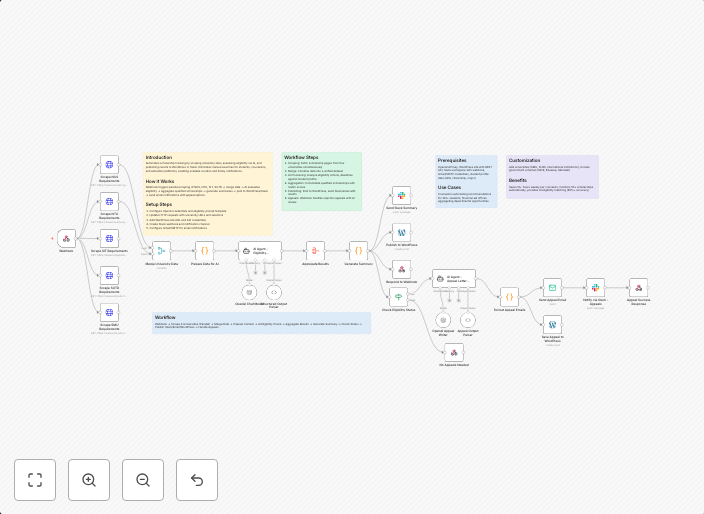704x514 pixels.
Task: Click the Format Appeal Emails node
Action: point(509,297)
